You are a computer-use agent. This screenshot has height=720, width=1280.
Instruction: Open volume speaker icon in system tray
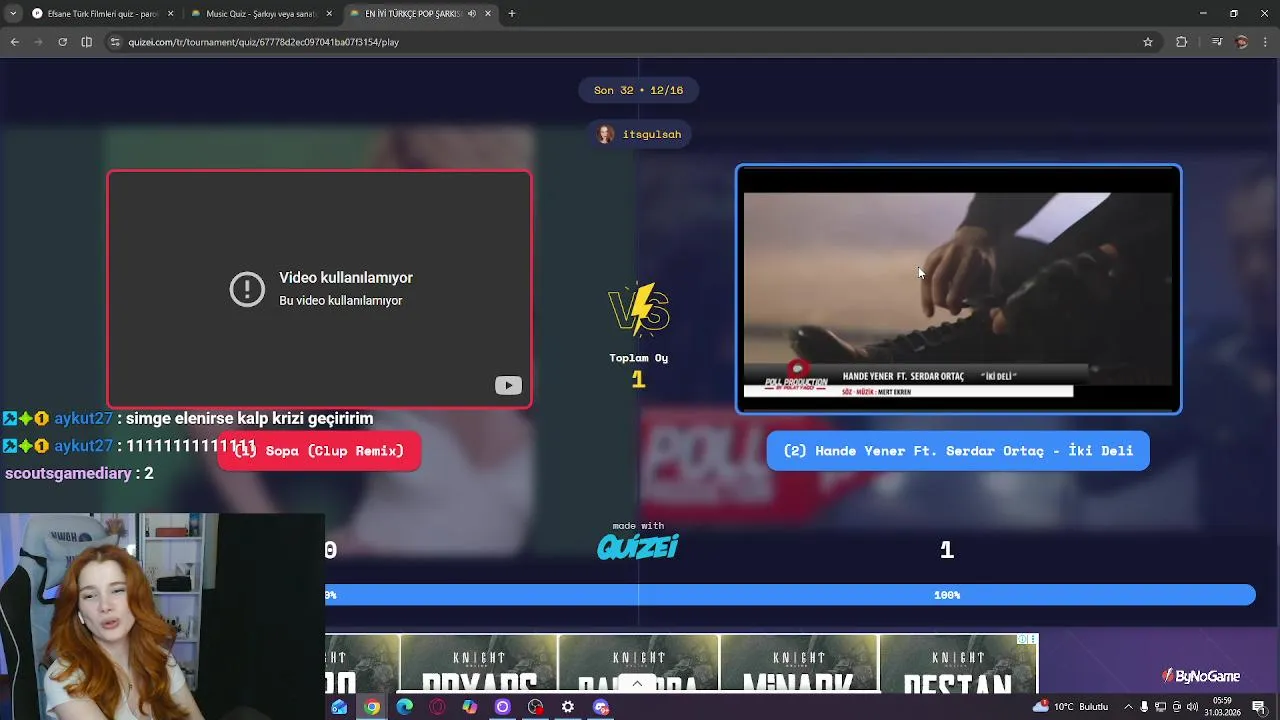point(1192,707)
